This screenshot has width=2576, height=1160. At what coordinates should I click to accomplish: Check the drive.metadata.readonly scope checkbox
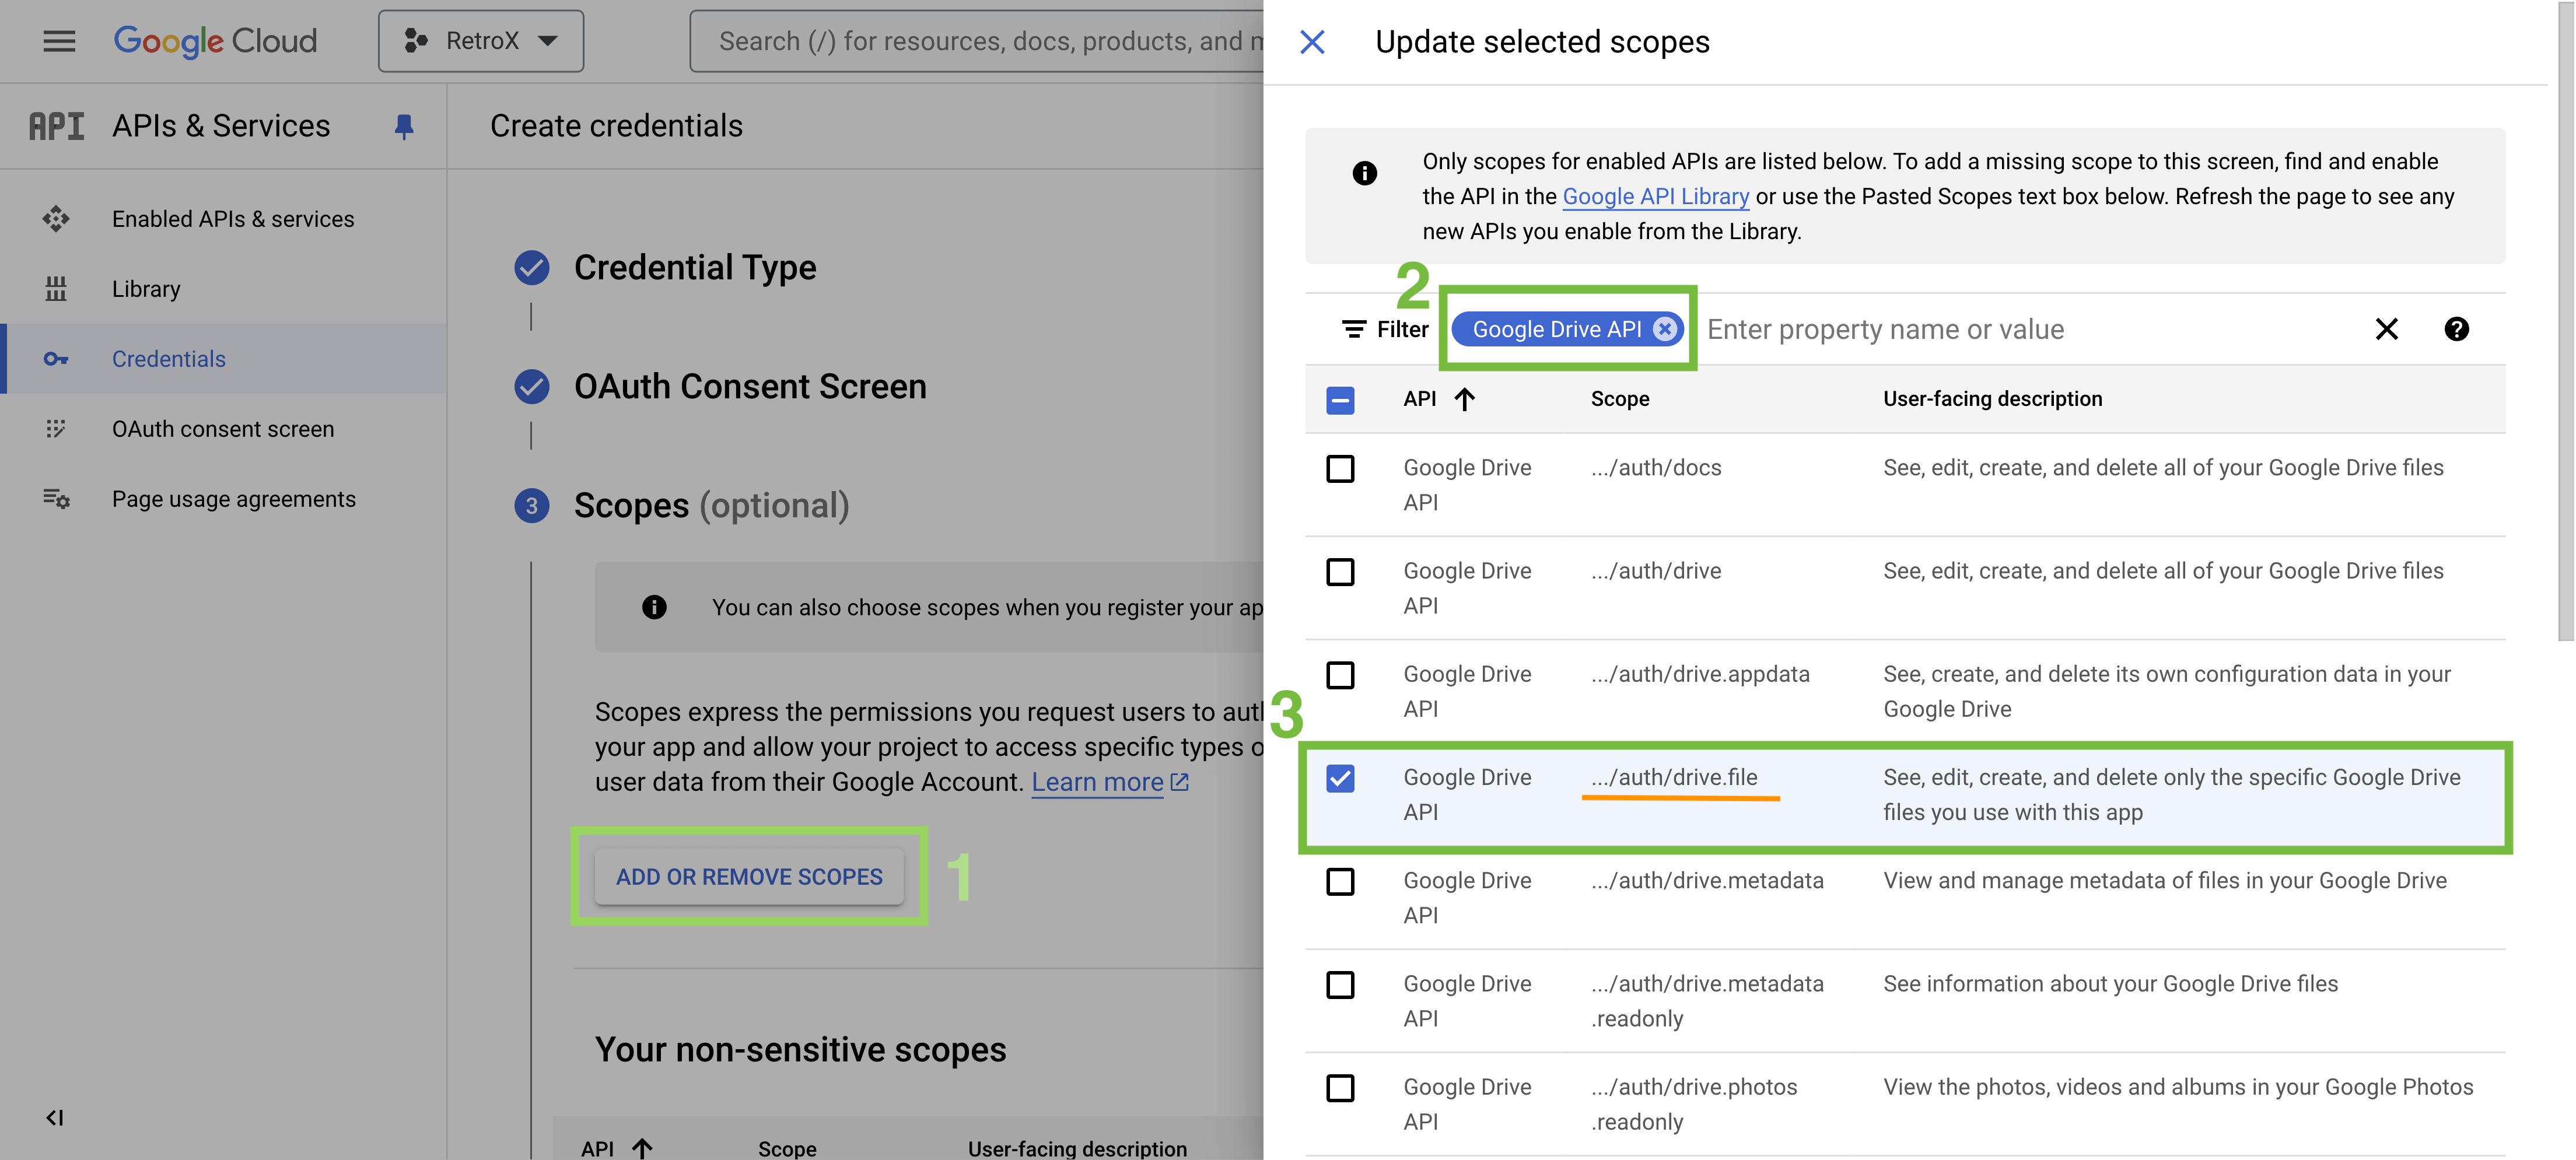click(1340, 985)
